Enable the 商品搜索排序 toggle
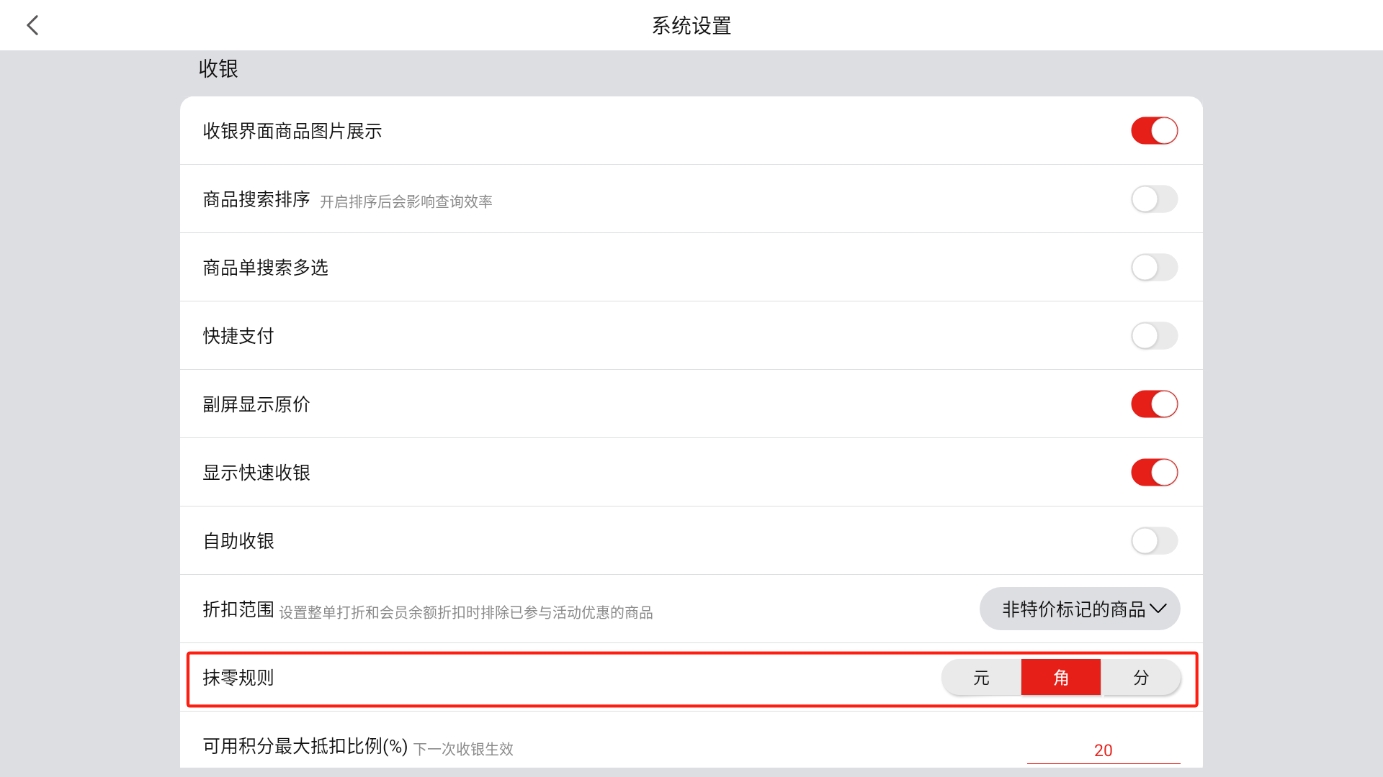The image size is (1383, 777). coord(1154,199)
